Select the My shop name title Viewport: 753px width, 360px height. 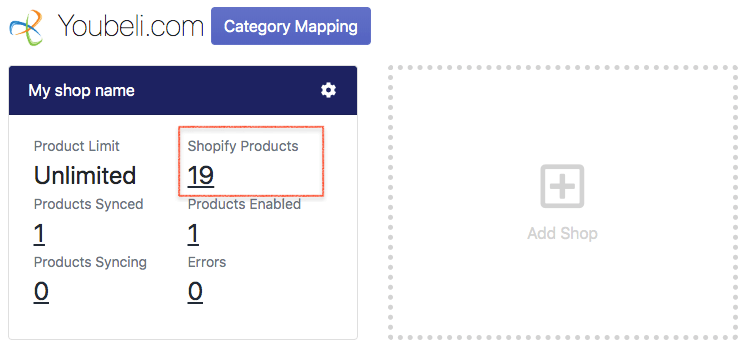coord(81,90)
